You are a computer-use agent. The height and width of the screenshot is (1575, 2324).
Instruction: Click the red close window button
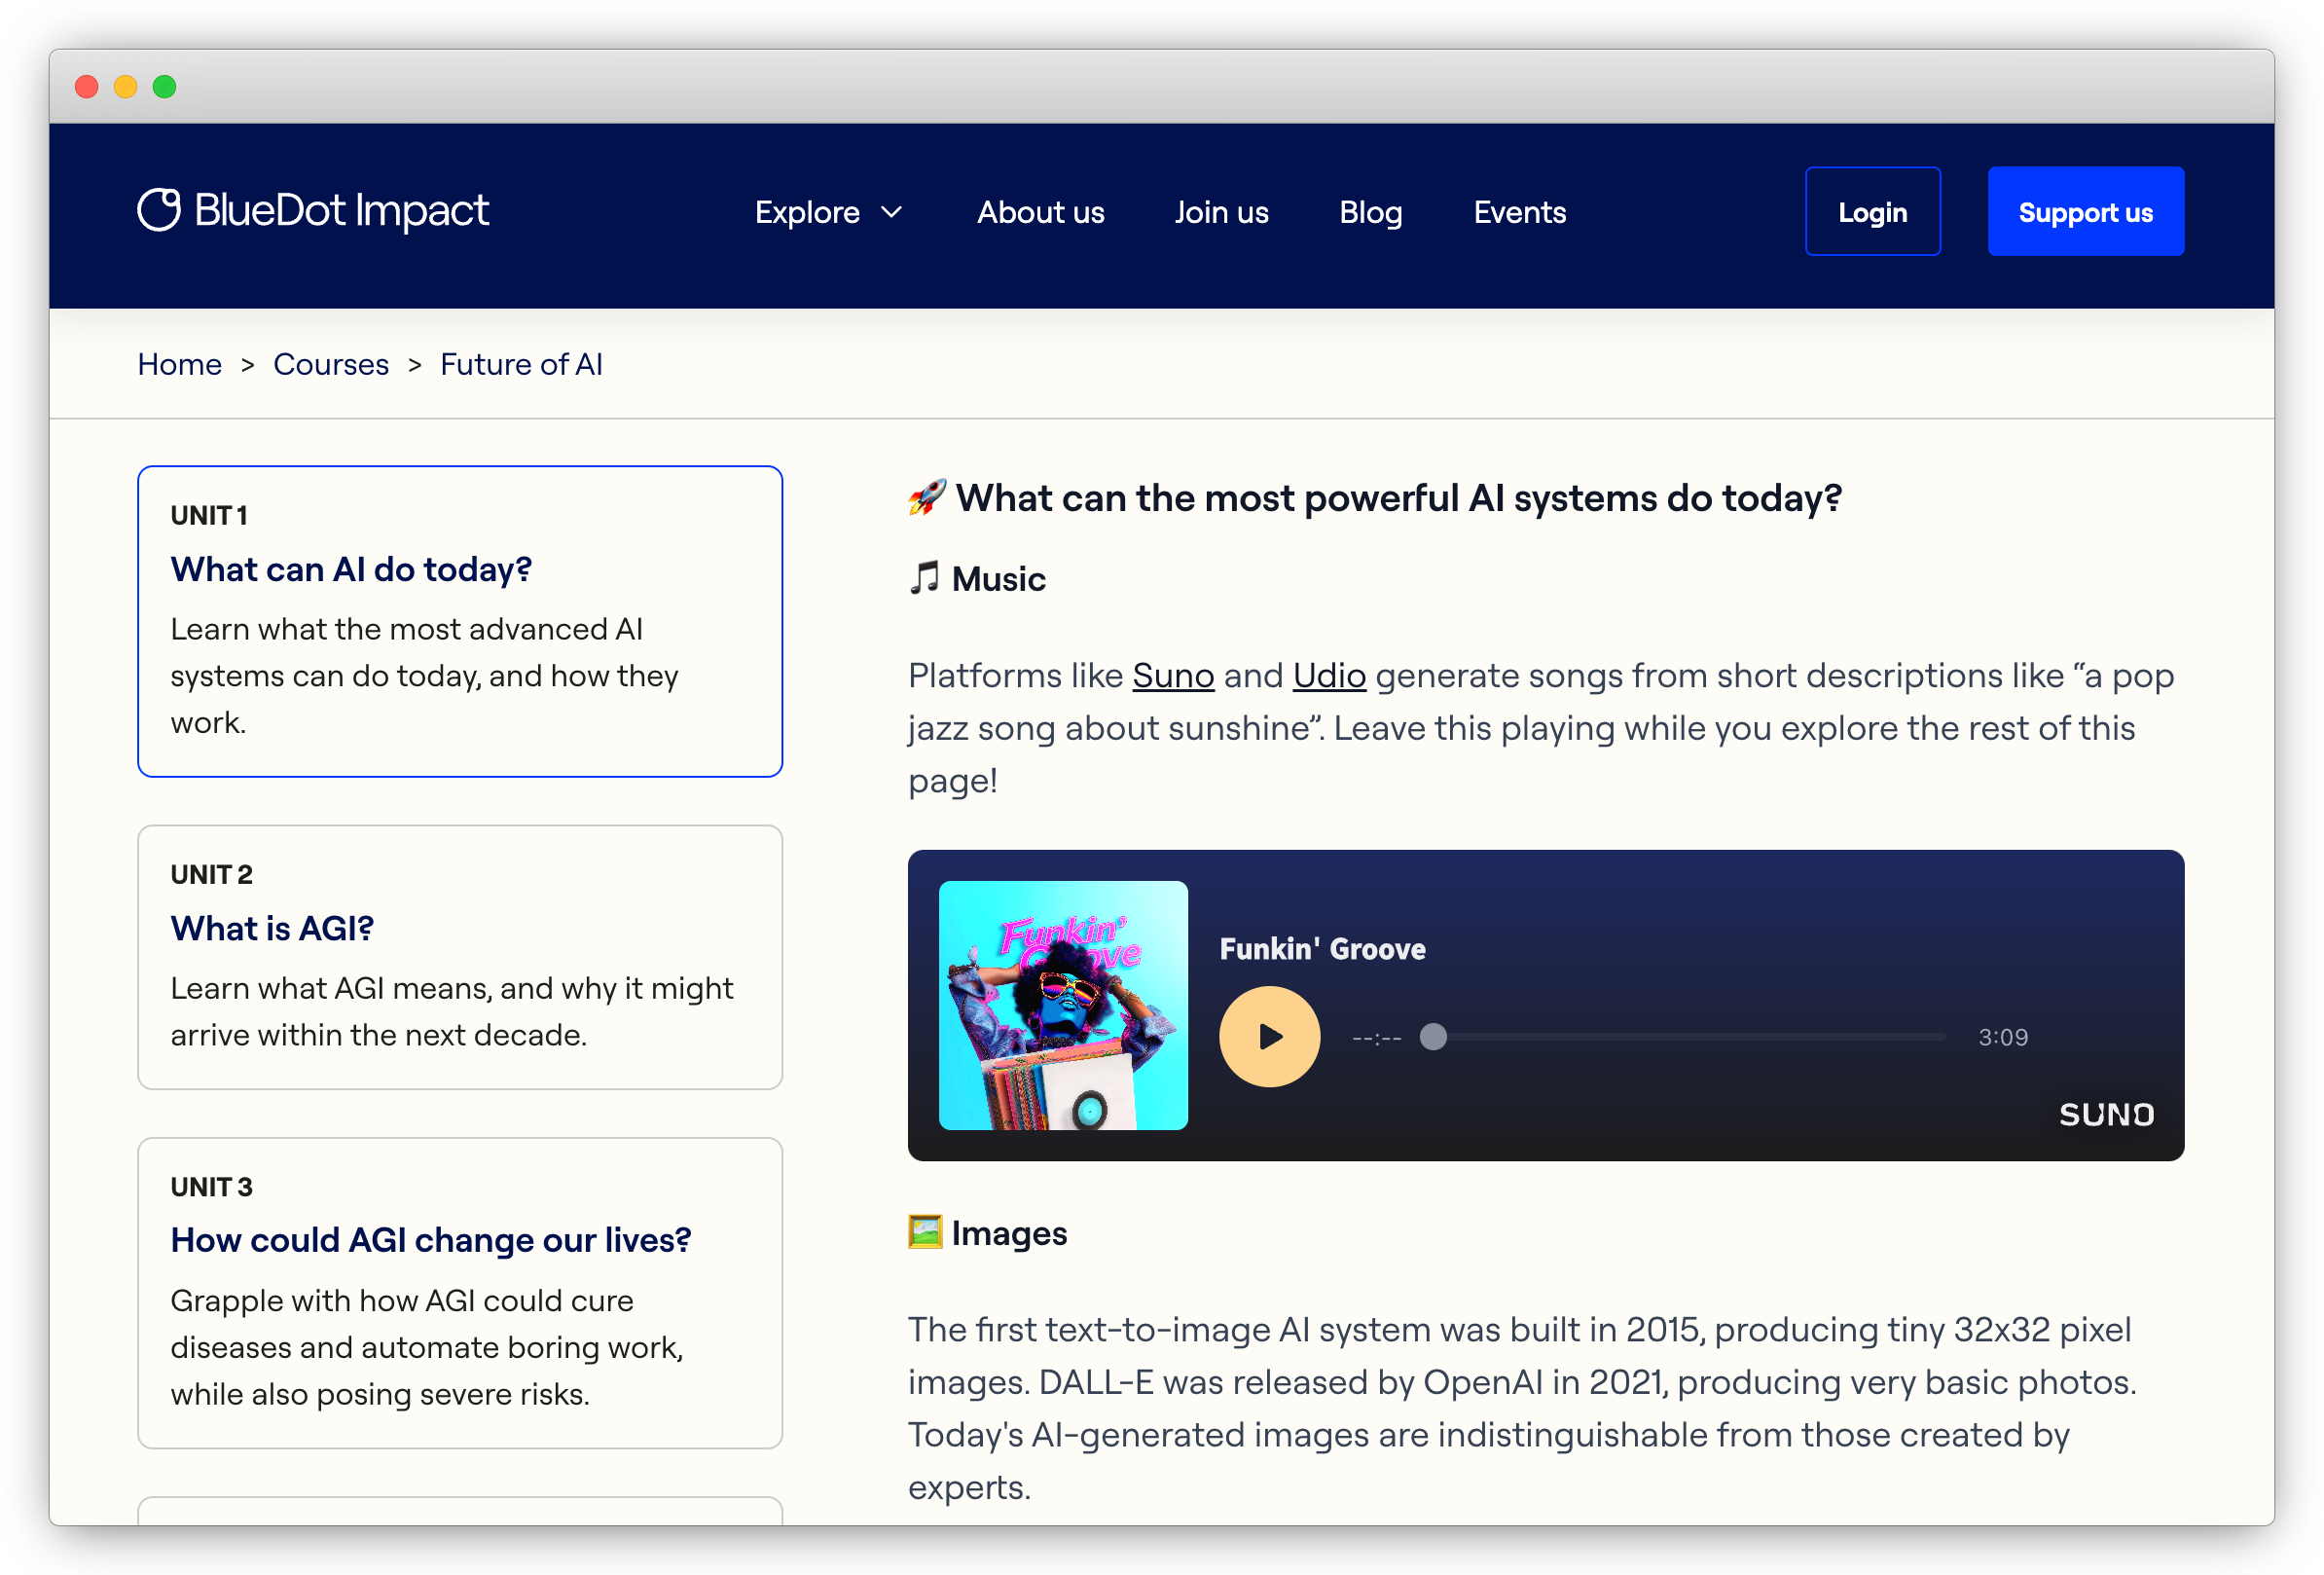pyautogui.click(x=87, y=87)
